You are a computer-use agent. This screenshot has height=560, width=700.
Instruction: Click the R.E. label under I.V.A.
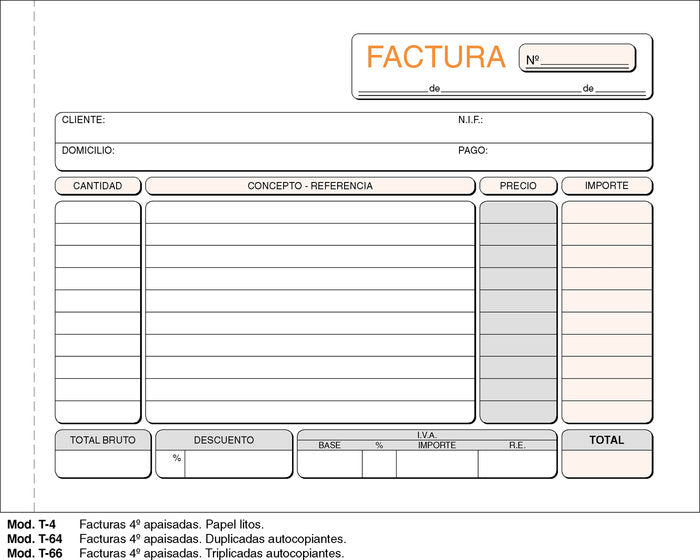tap(517, 445)
